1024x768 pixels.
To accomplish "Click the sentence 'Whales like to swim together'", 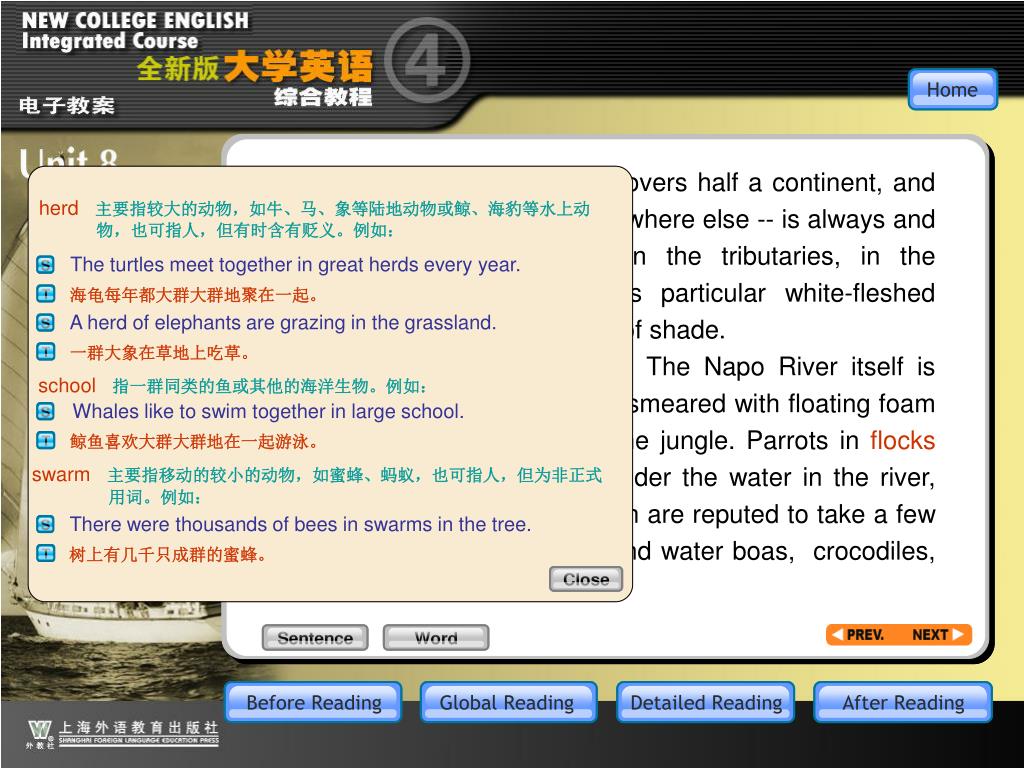I will click(x=268, y=411).
